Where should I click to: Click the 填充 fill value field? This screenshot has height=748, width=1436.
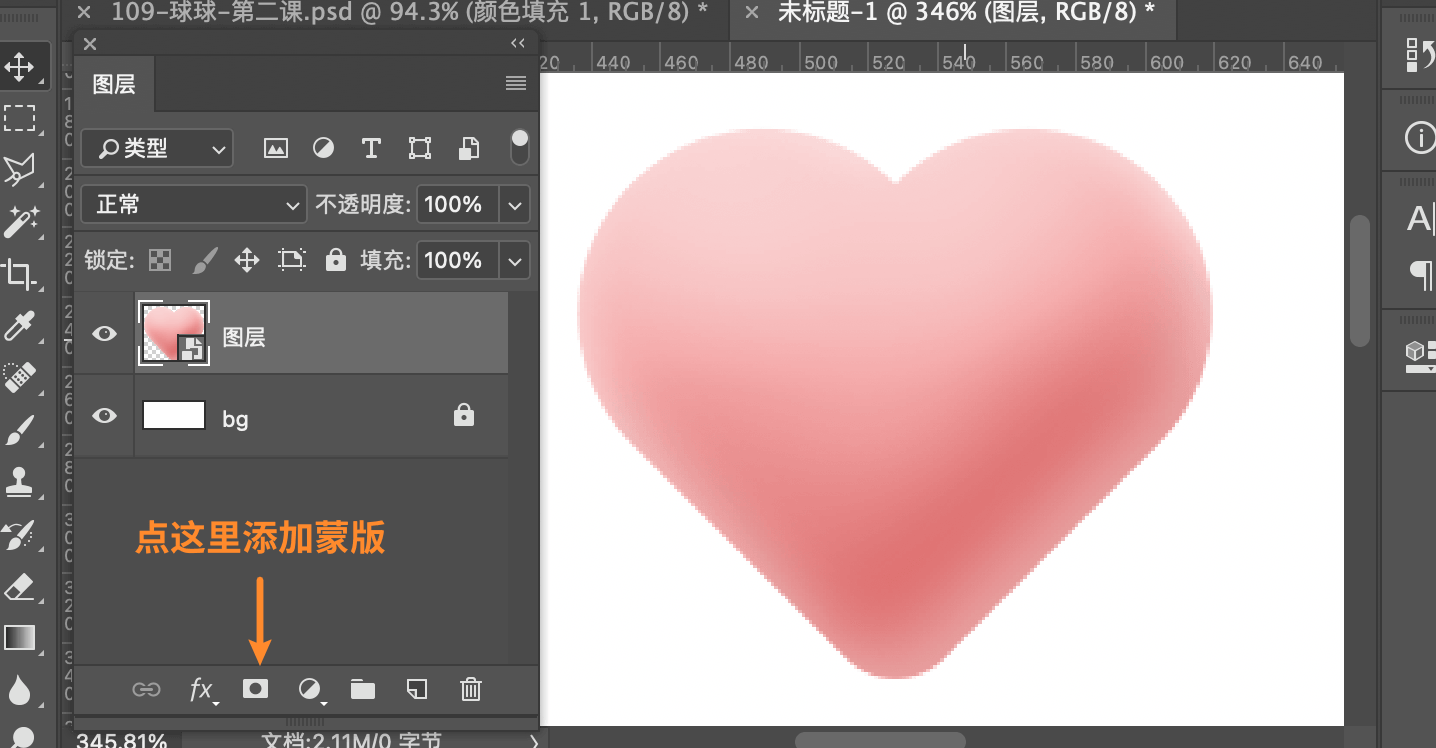pyautogui.click(x=453, y=261)
